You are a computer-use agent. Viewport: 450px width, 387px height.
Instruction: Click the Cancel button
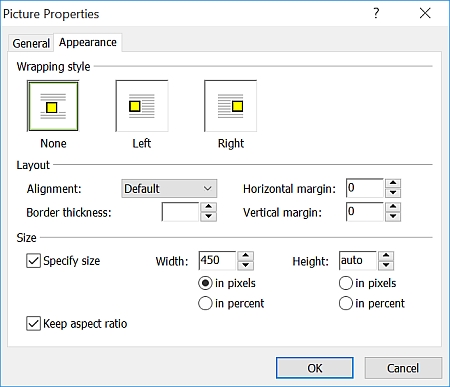coord(403,368)
